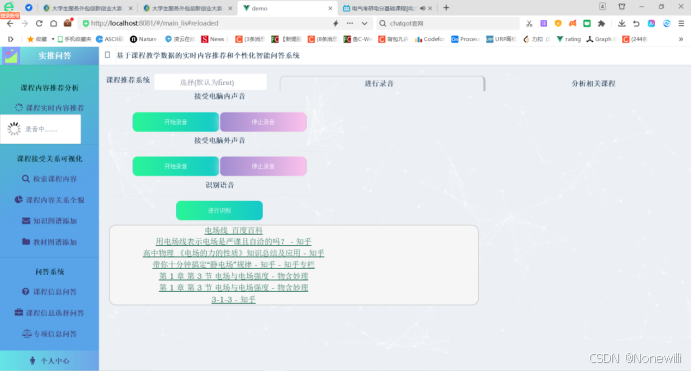This screenshot has height=372, width=692.
Task: Click the browser forward arrow
Action: pos(24,23)
